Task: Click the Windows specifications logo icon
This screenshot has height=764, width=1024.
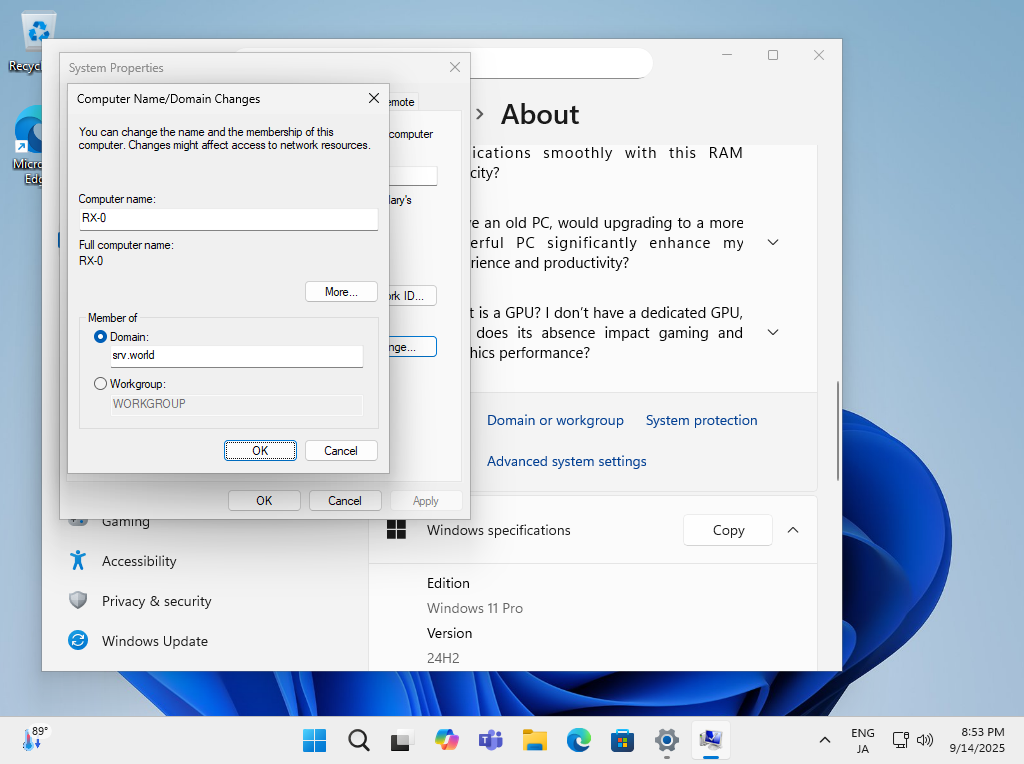Action: 396,530
